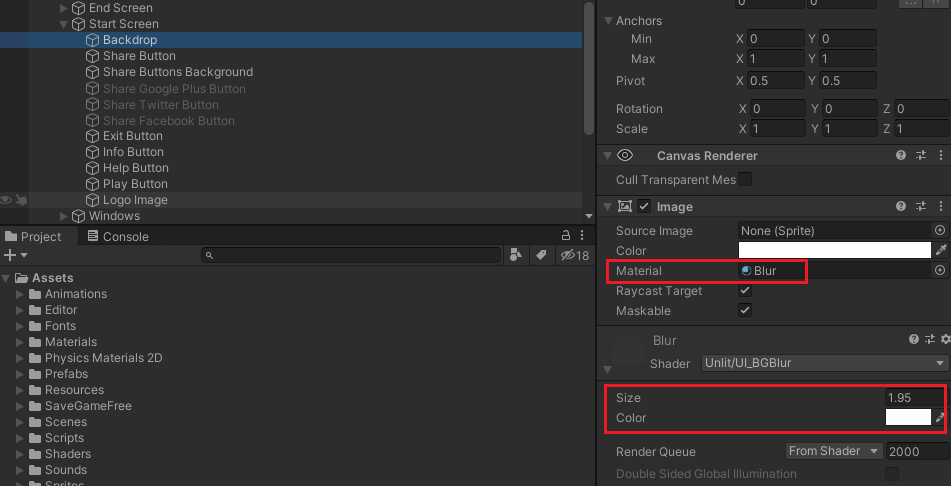Expand the Materials folder
Screen dimensions: 951x486
click(19, 342)
